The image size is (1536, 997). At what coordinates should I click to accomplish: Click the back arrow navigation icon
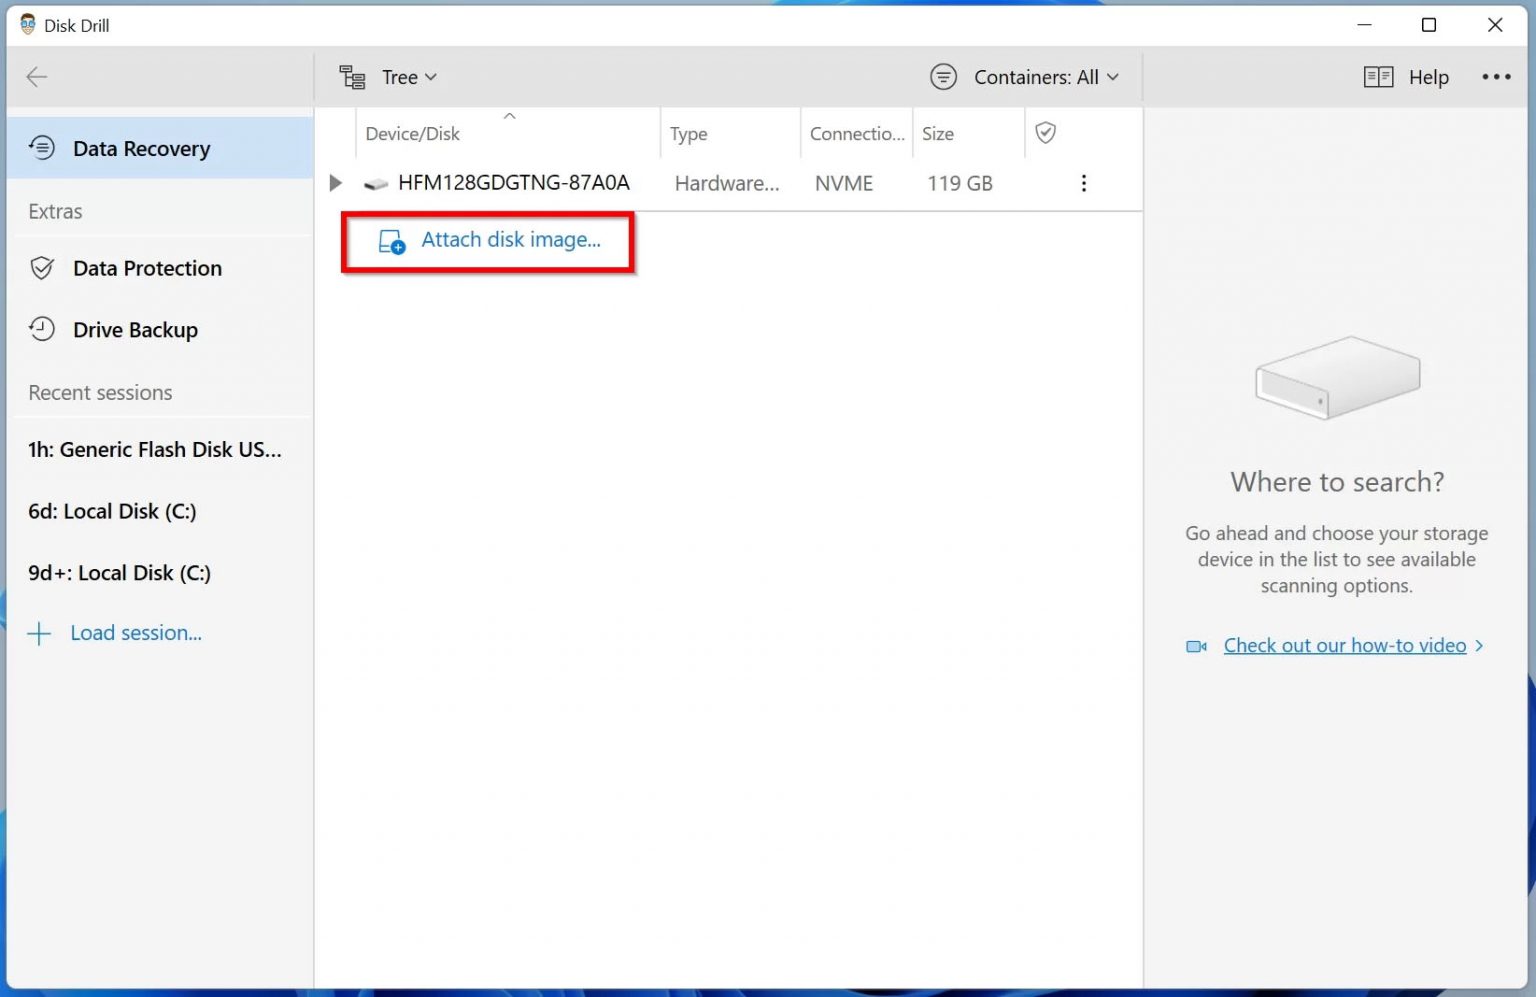[36, 77]
